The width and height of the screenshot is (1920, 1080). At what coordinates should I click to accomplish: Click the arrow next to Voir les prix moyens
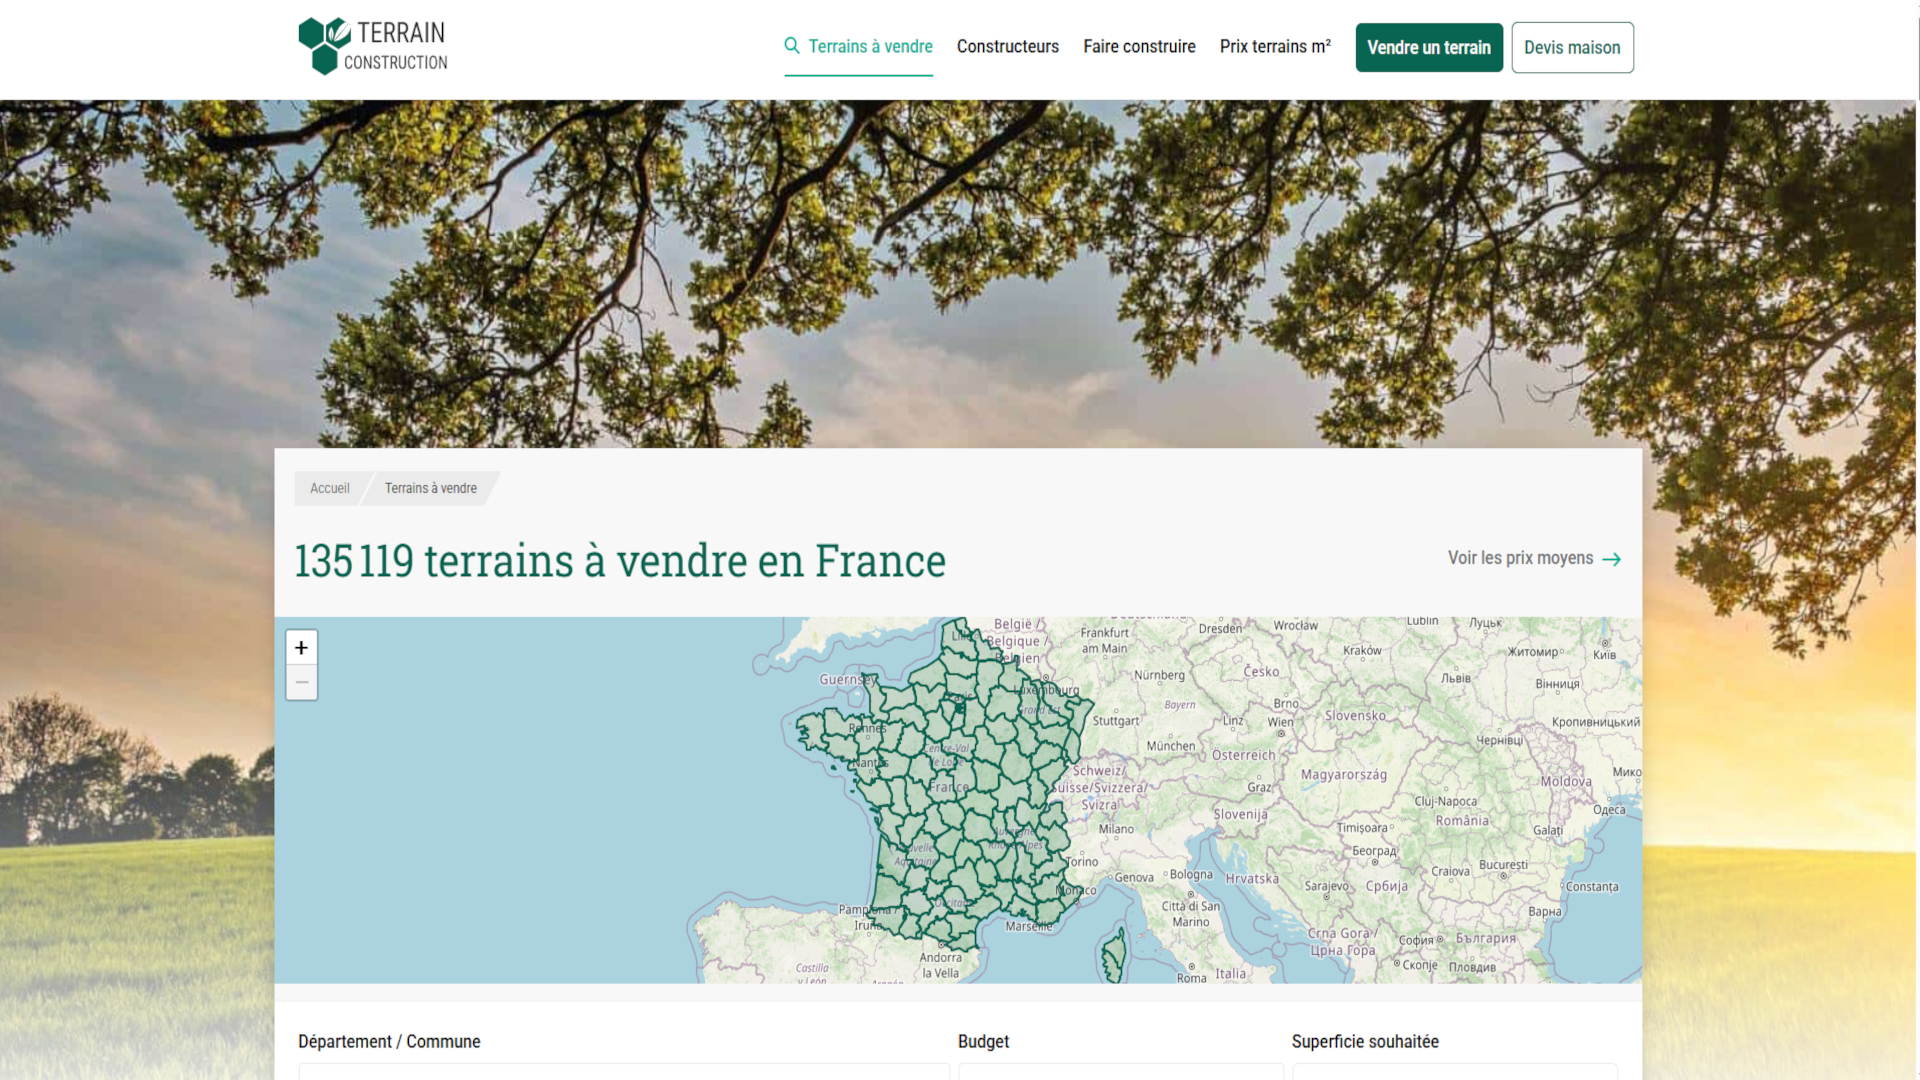click(1611, 559)
